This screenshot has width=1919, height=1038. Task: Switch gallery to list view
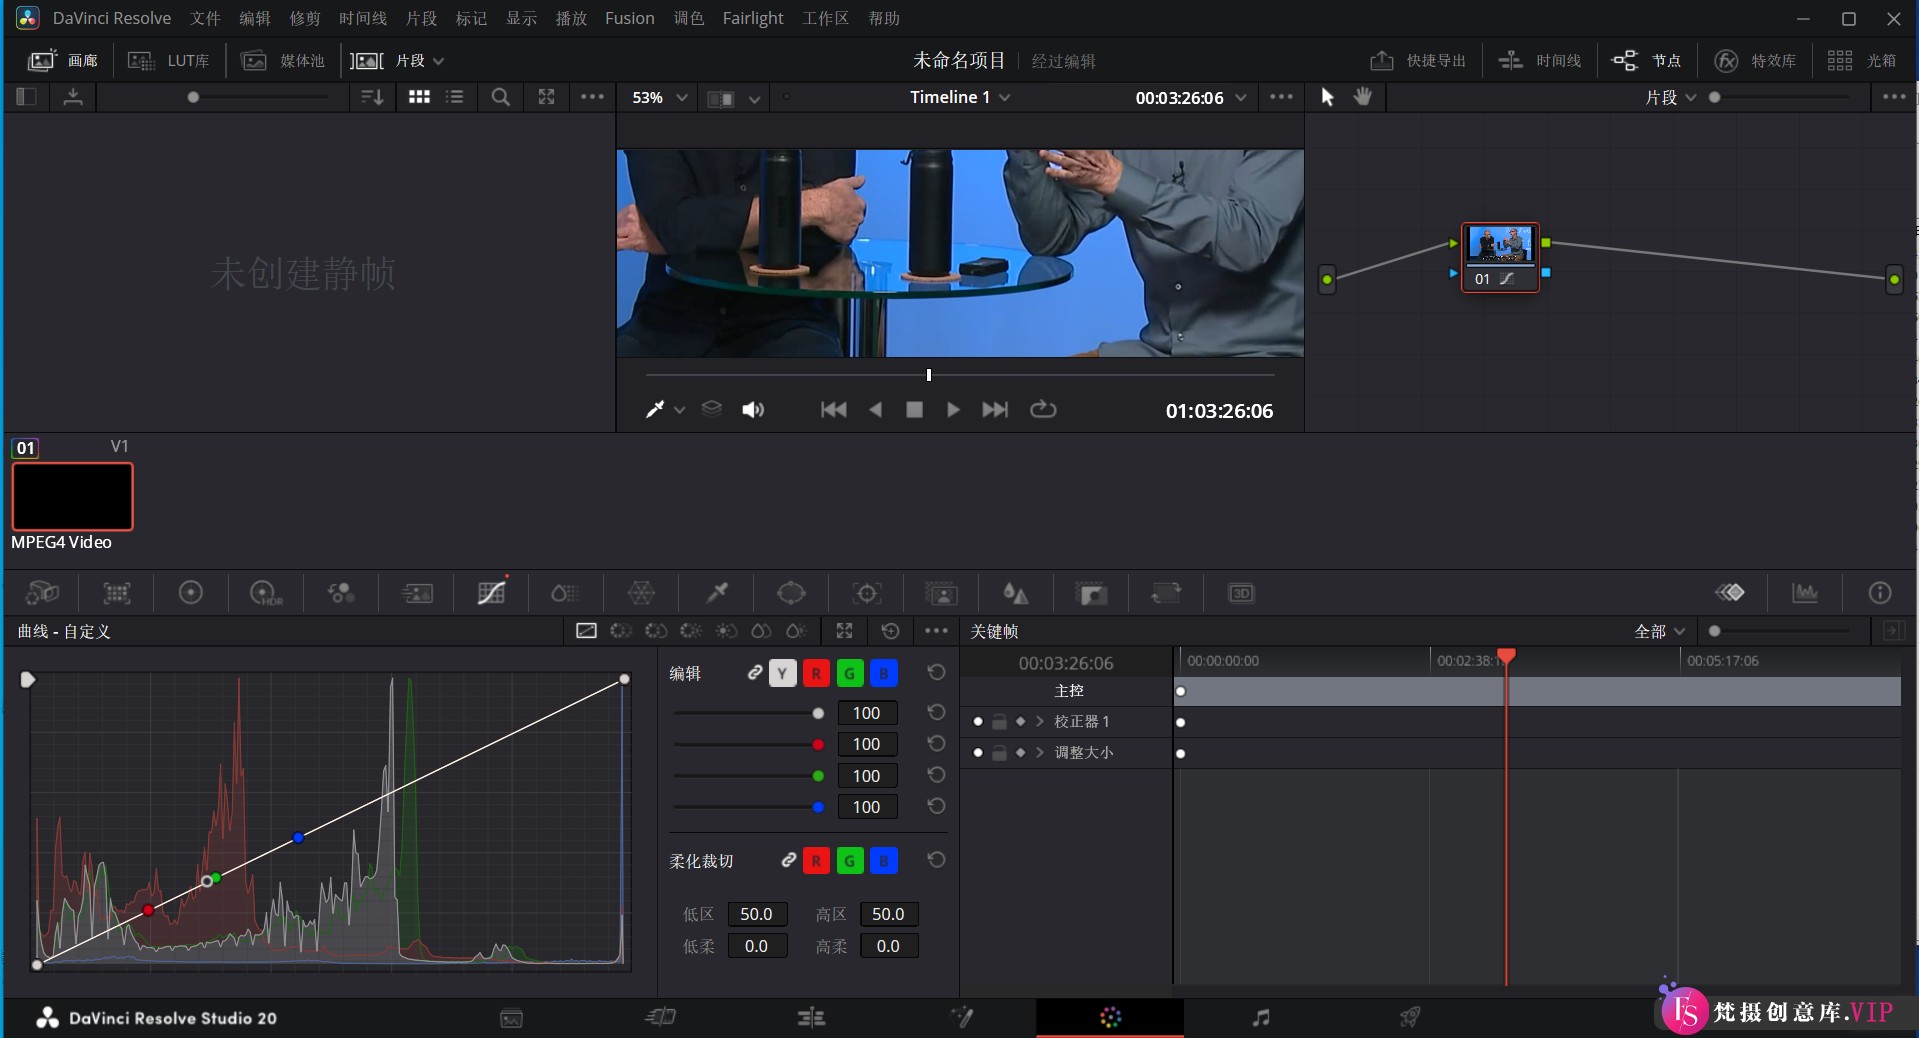[455, 97]
